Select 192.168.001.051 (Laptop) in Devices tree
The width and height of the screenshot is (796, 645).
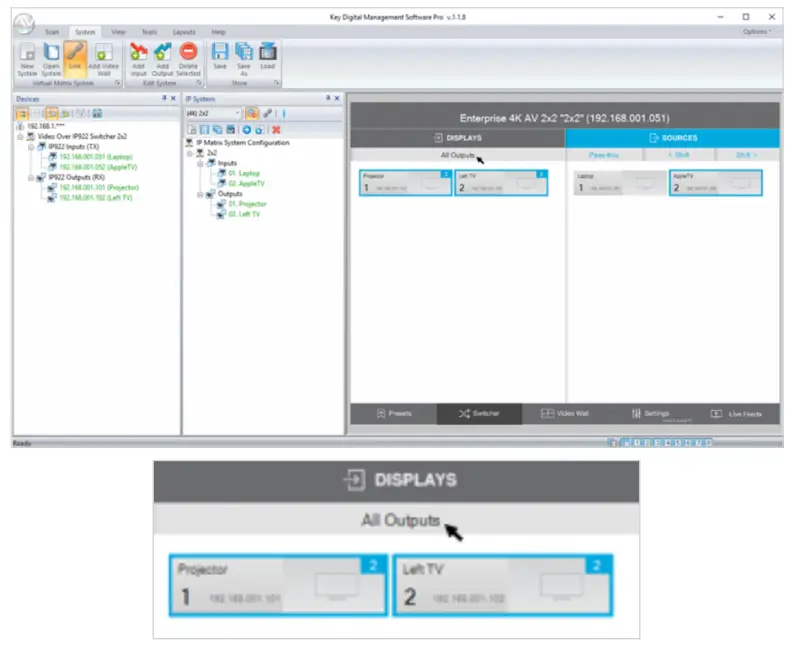[96, 157]
